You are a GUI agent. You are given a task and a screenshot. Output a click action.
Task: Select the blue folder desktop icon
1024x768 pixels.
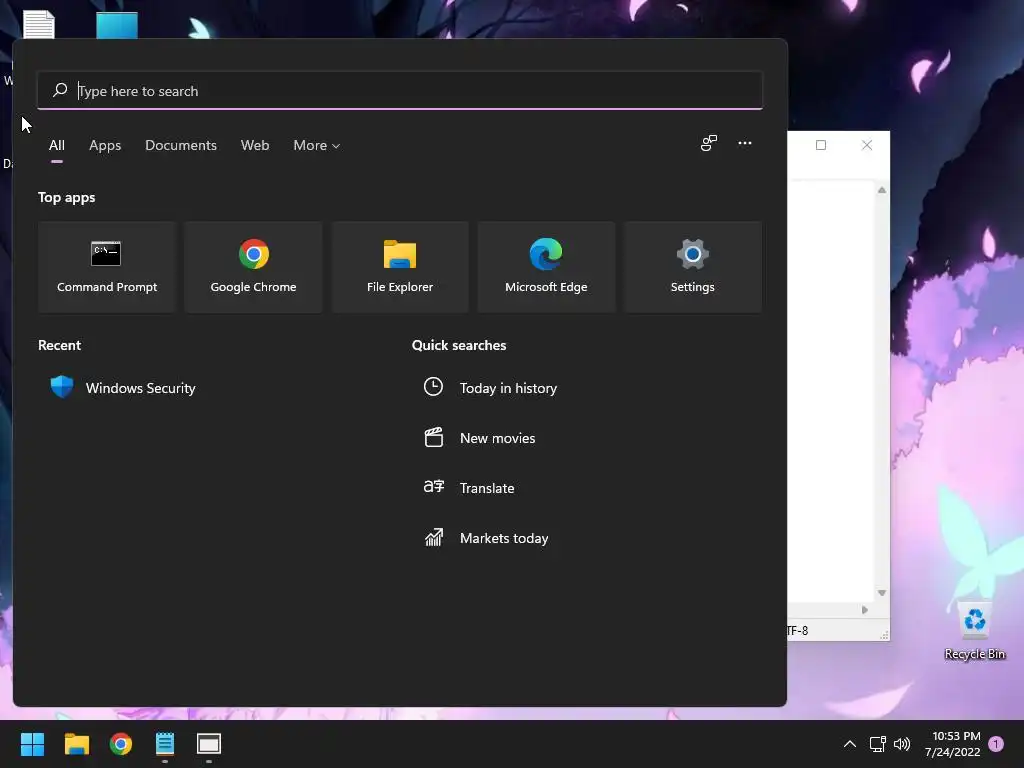click(x=117, y=25)
